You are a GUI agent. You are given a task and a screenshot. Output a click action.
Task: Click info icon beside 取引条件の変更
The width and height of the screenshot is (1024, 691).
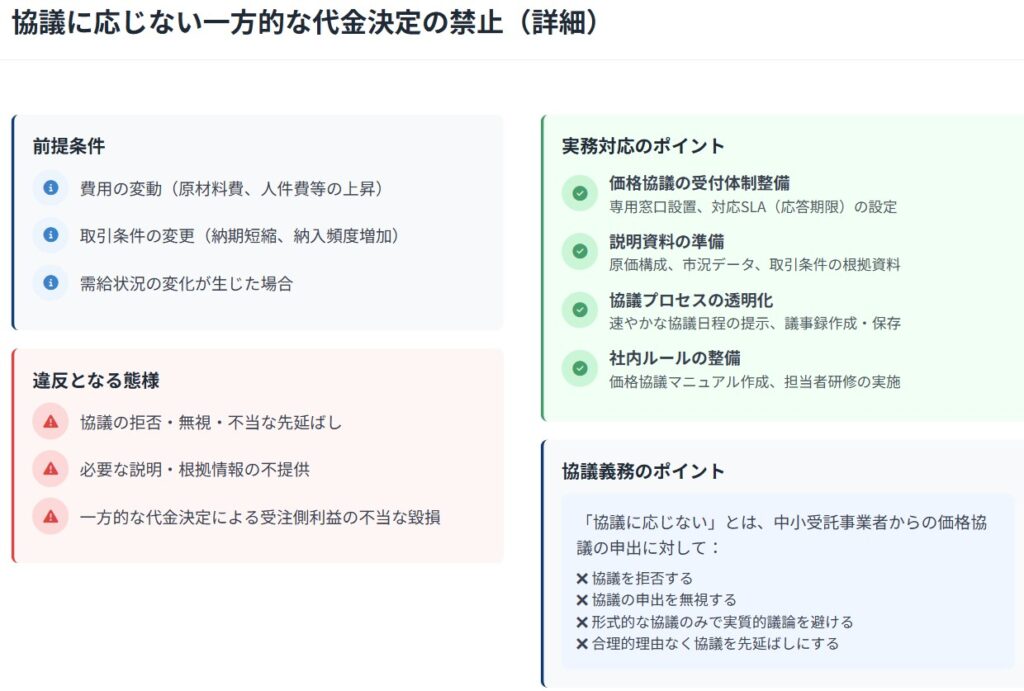[x=50, y=236]
